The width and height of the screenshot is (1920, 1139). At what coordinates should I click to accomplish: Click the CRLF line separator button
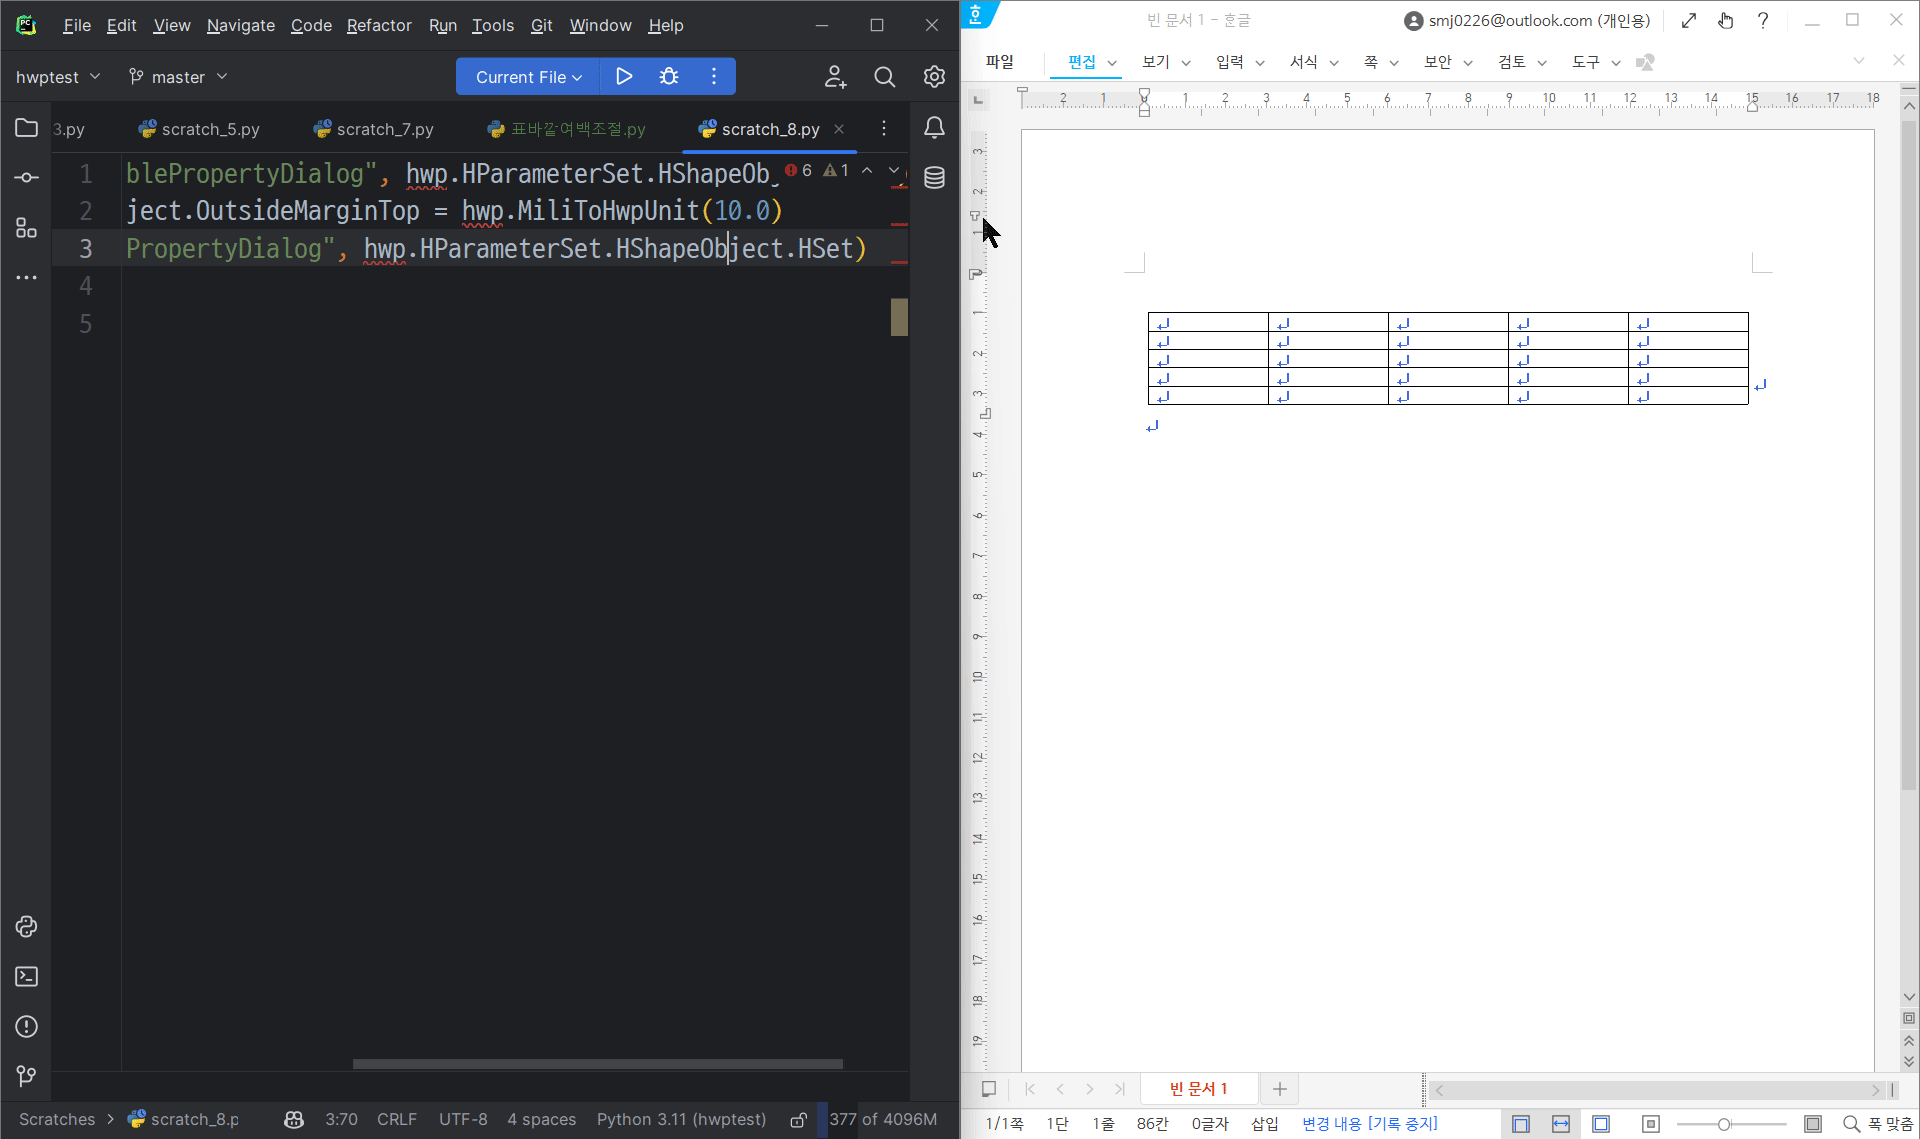(396, 1120)
